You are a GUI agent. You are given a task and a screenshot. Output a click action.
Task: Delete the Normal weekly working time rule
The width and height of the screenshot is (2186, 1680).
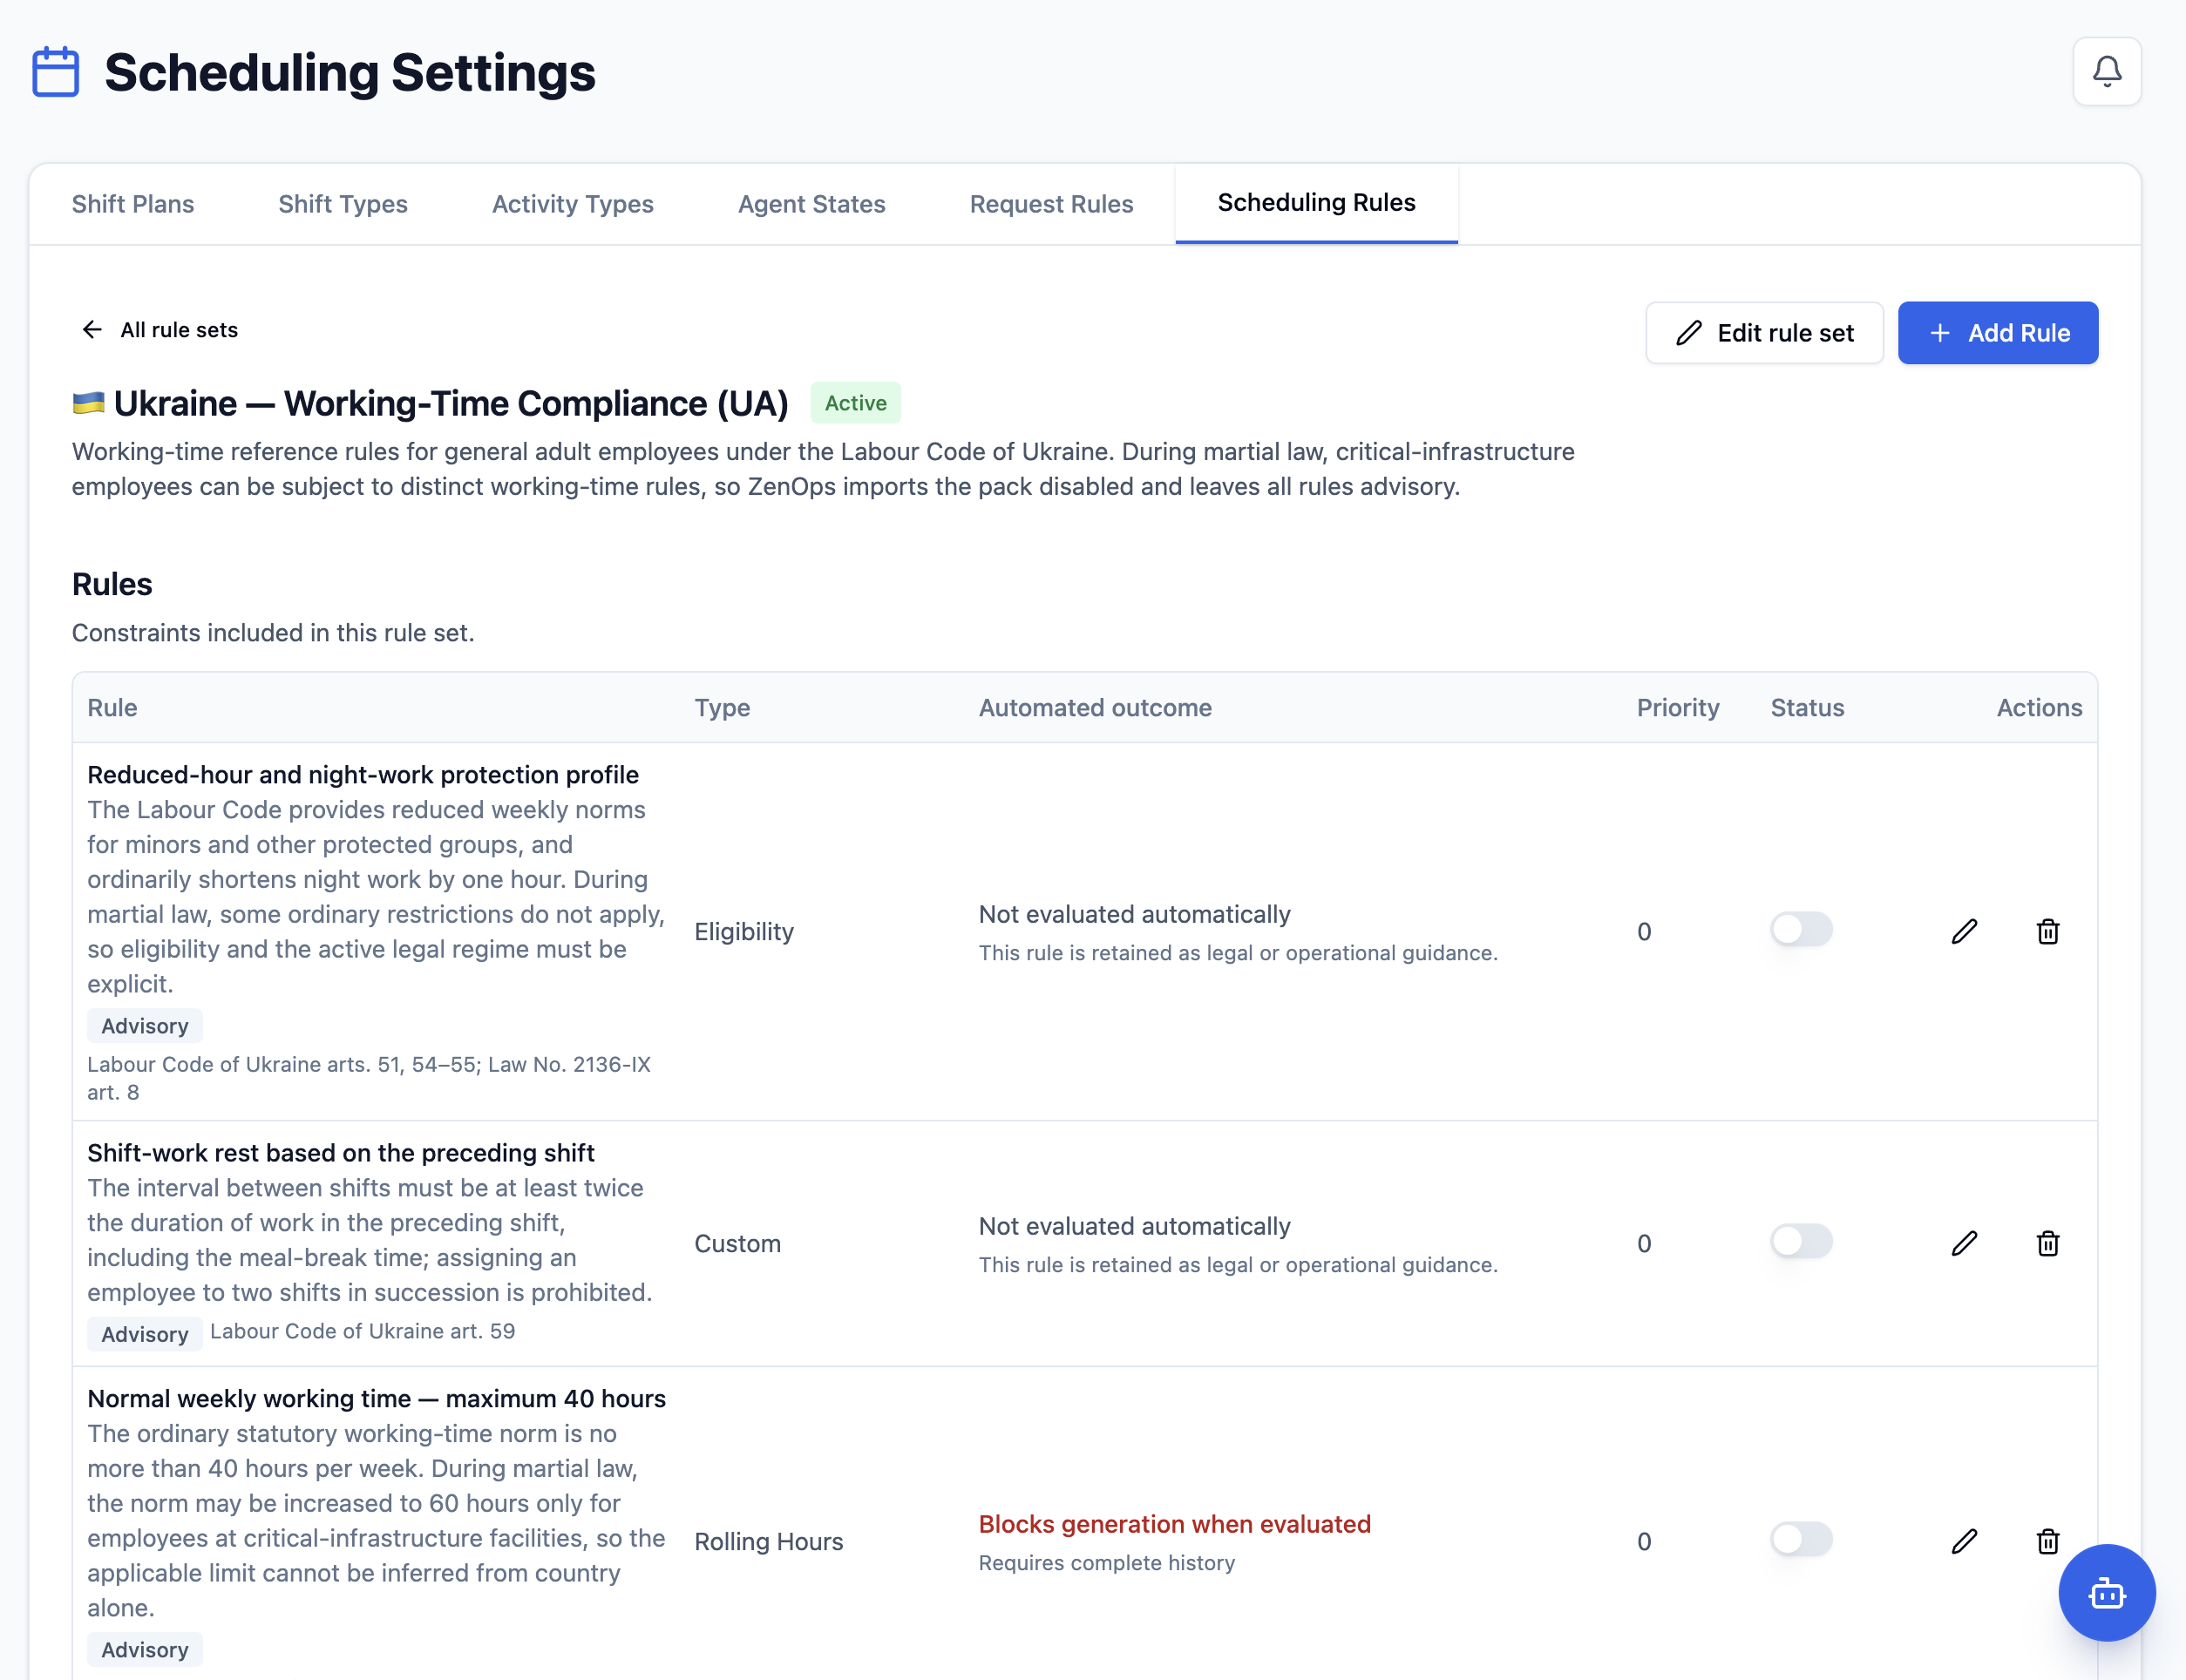2047,1541
